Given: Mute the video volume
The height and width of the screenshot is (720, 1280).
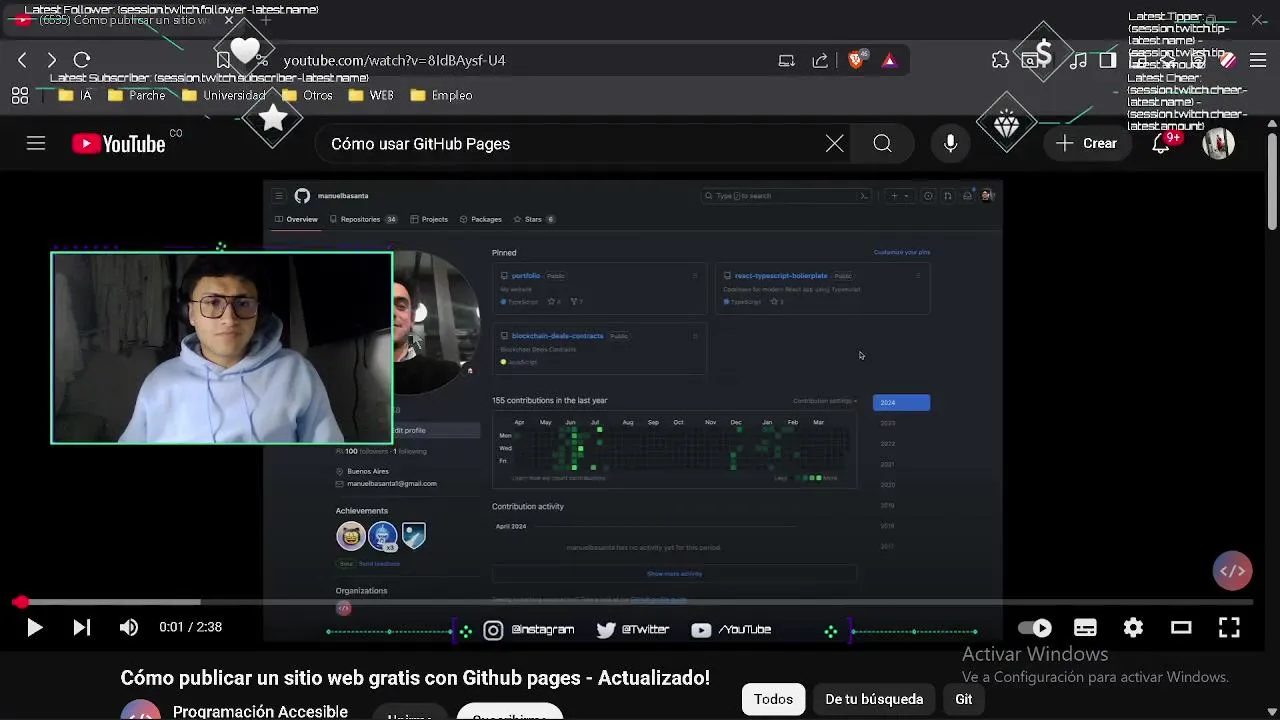Looking at the screenshot, I should (x=129, y=628).
